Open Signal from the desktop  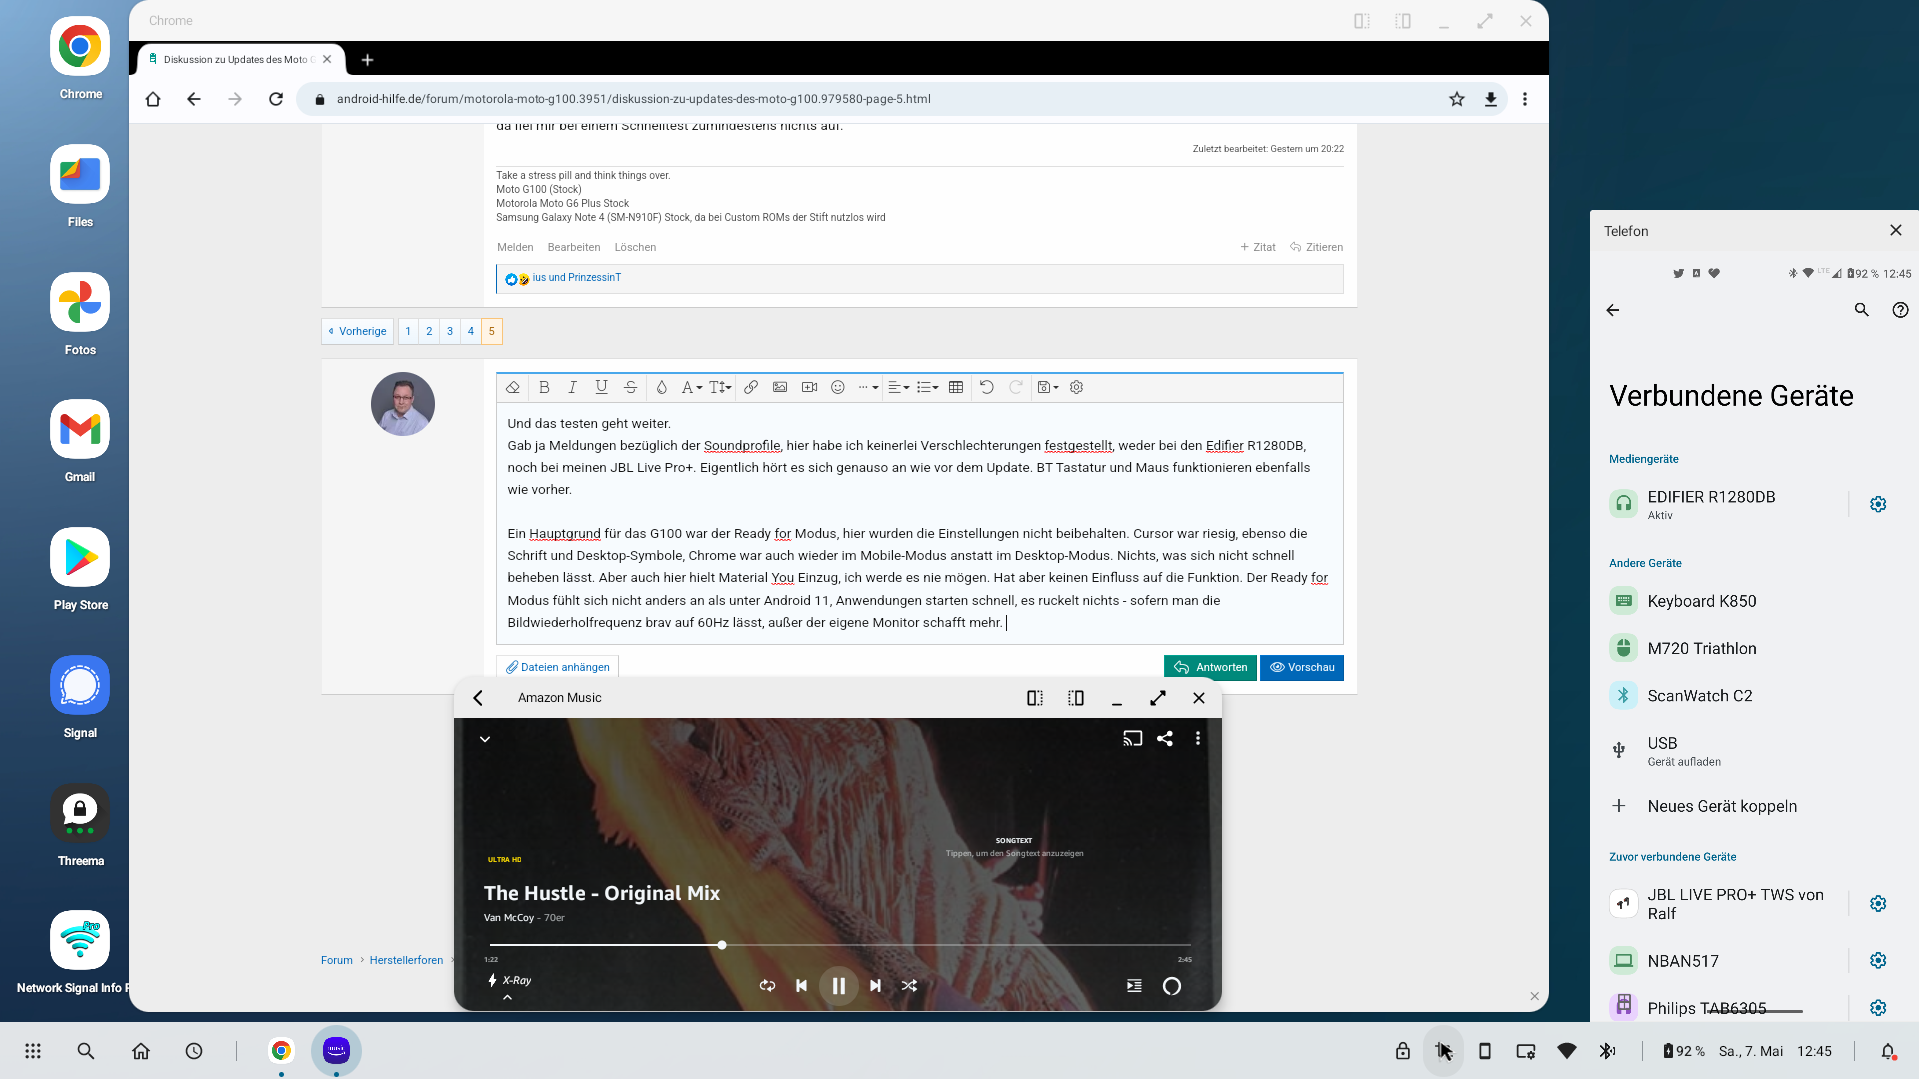point(80,697)
